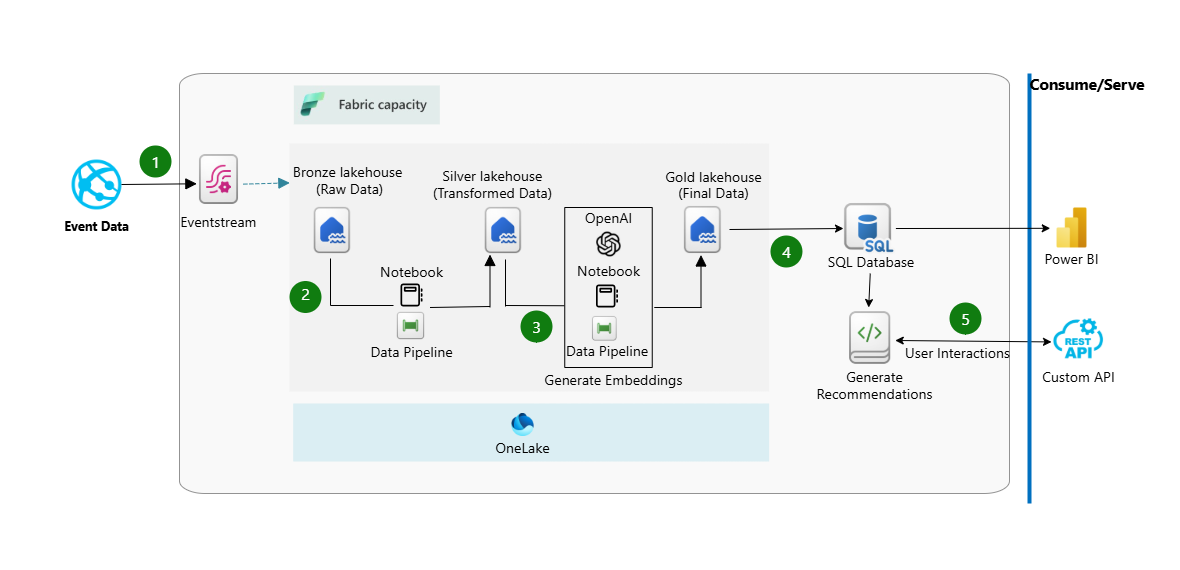Click the "Data Pipeline" label inside OpenAI box
Screen dimensions: 1180x570
[x=607, y=351]
